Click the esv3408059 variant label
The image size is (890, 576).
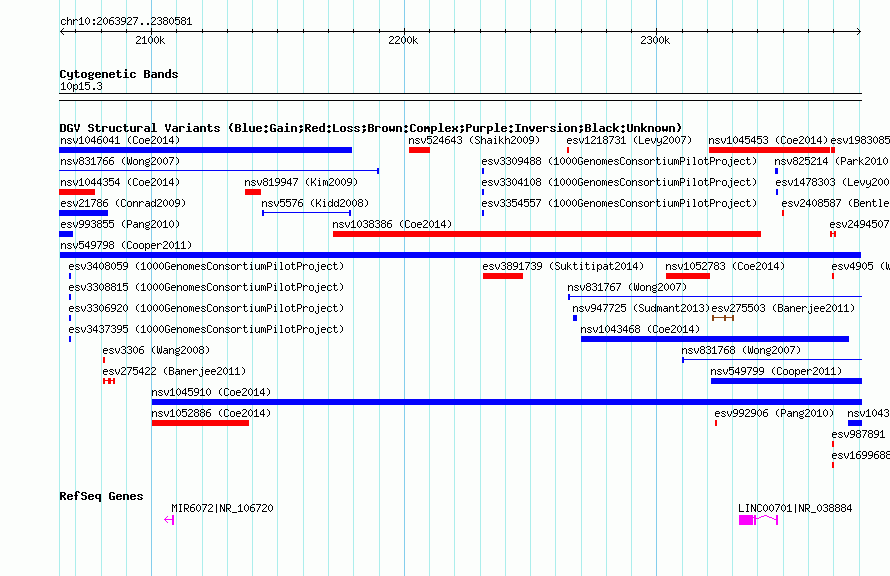(206, 266)
